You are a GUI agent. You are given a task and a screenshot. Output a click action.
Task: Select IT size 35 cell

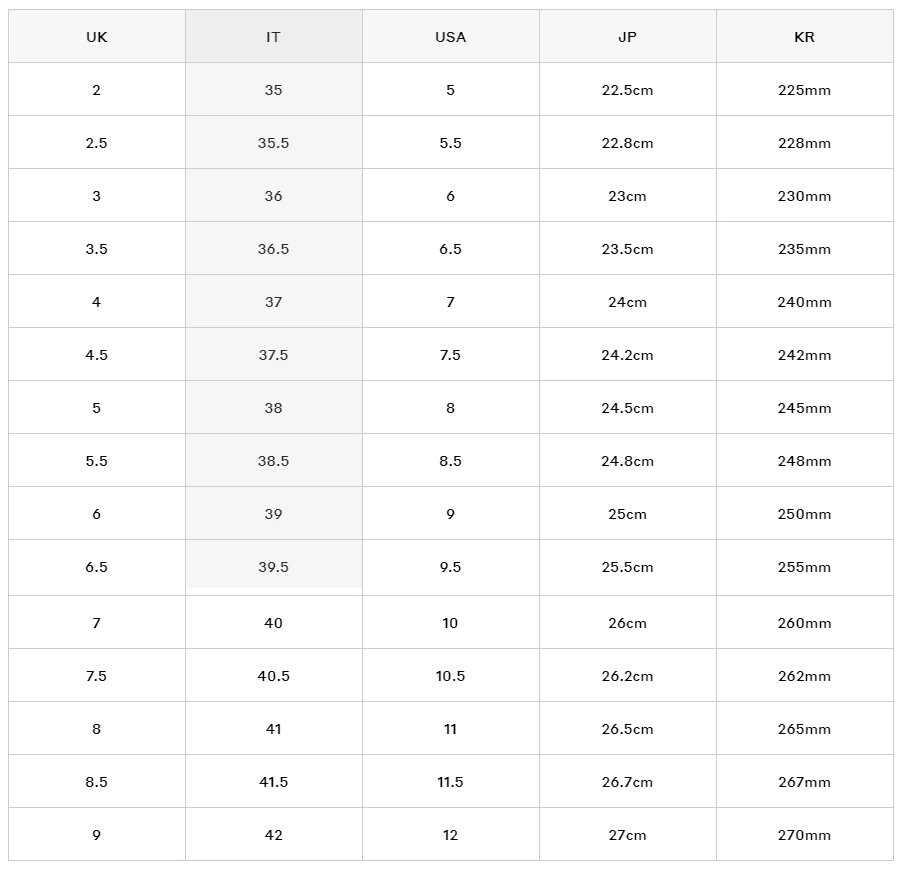(x=273, y=90)
